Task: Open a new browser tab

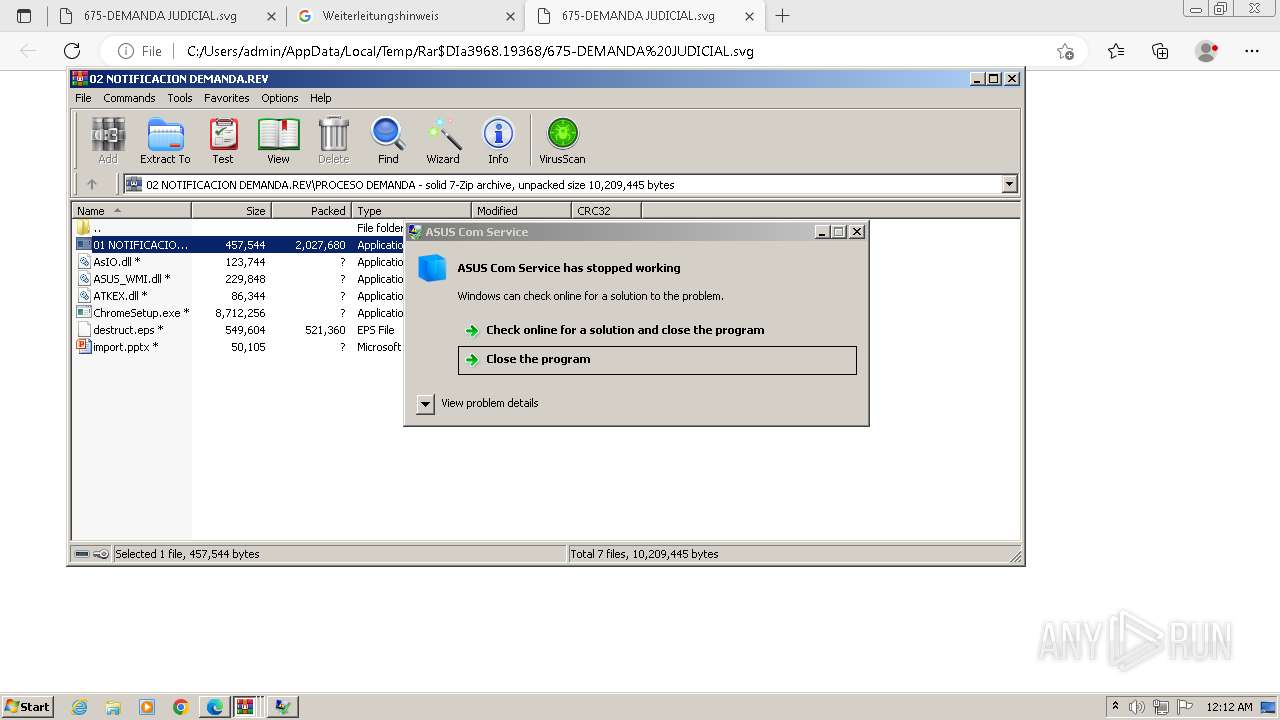Action: (783, 16)
